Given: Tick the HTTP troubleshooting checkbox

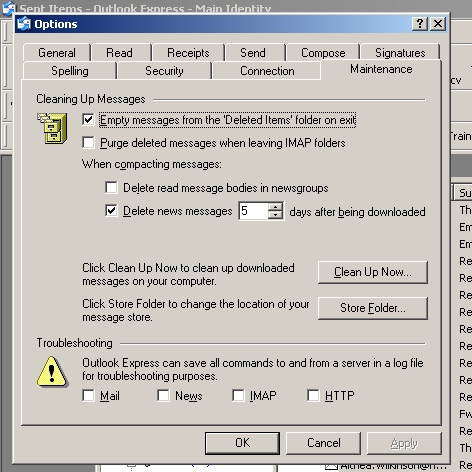Looking at the screenshot, I should pyautogui.click(x=313, y=396).
